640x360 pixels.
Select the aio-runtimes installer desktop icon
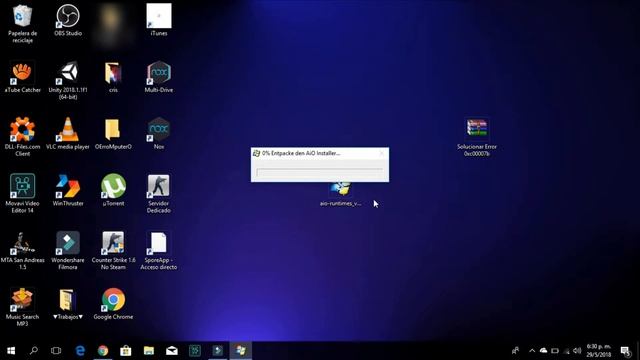340,194
